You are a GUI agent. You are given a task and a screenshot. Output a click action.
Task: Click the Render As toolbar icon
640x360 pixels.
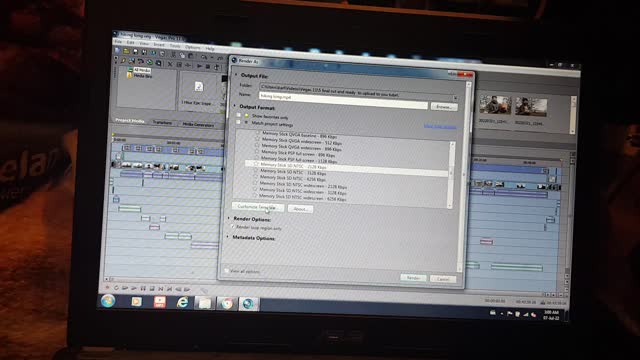pyautogui.click(x=153, y=53)
